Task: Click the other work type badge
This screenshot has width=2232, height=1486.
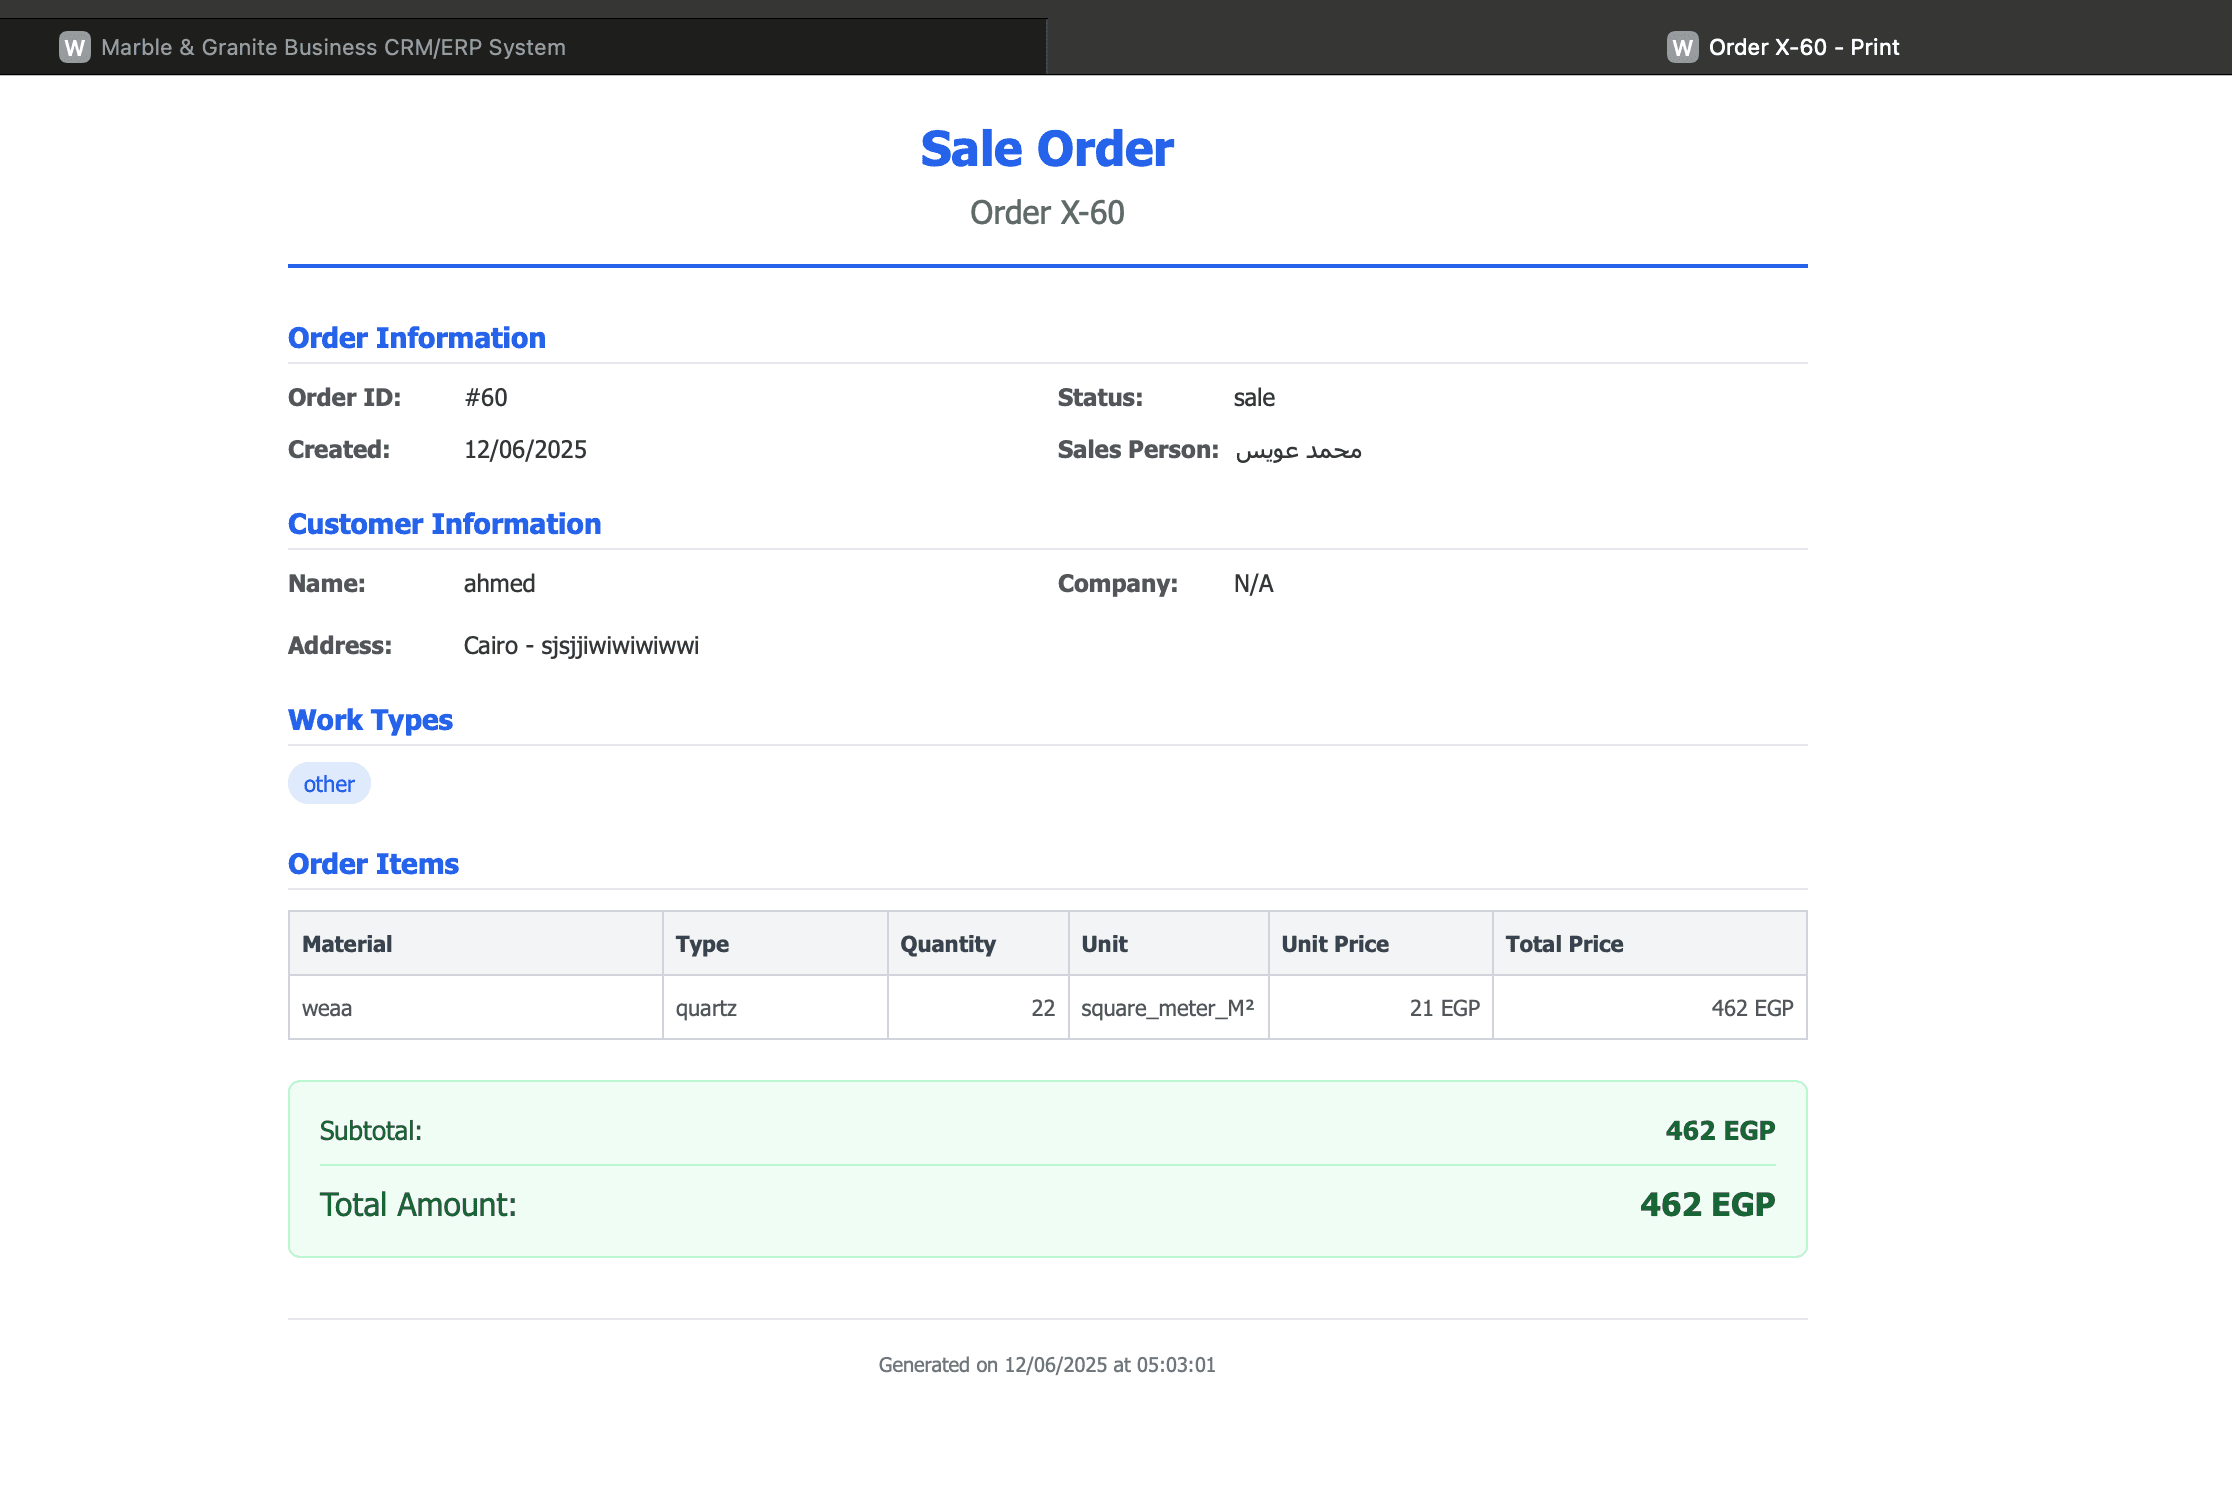Action: click(329, 784)
